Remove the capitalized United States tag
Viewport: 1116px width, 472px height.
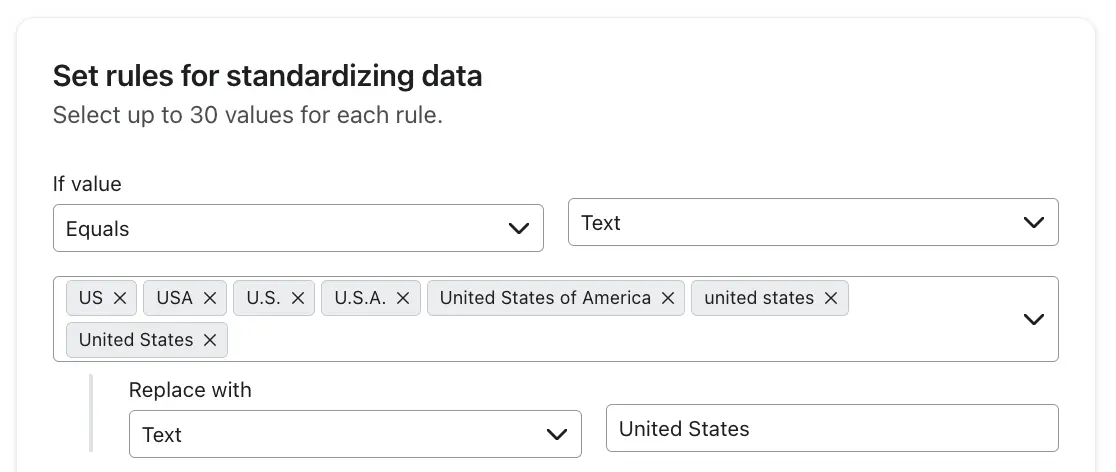(x=210, y=340)
